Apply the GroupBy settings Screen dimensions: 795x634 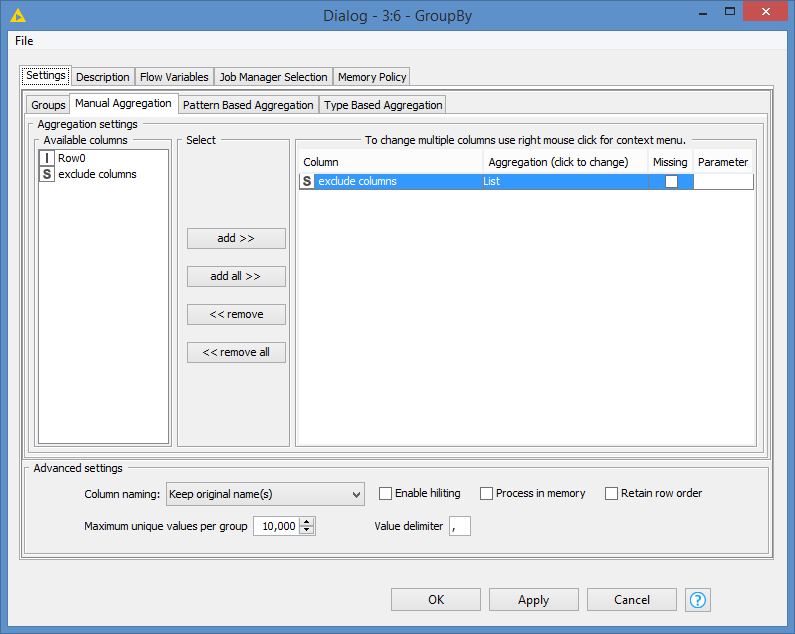[x=533, y=600]
